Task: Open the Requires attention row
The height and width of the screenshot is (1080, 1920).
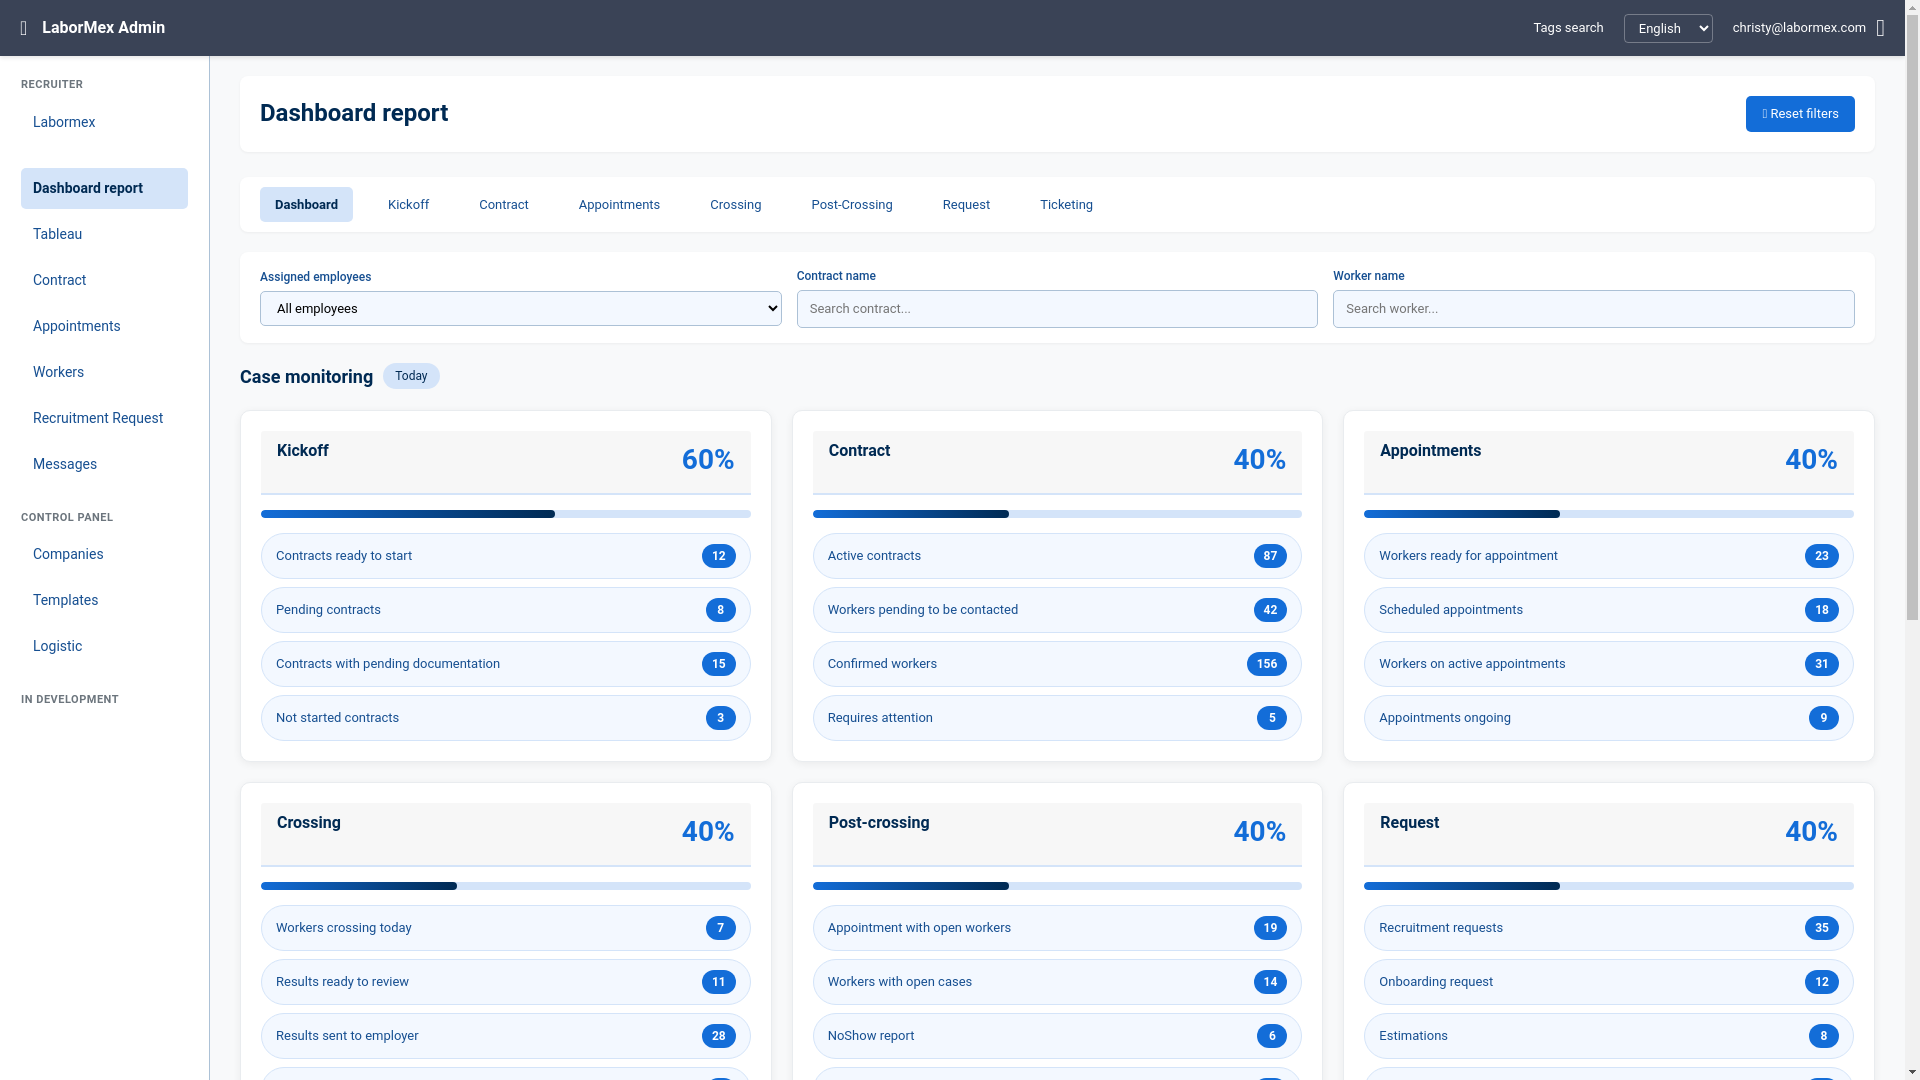Action: pos(1057,718)
